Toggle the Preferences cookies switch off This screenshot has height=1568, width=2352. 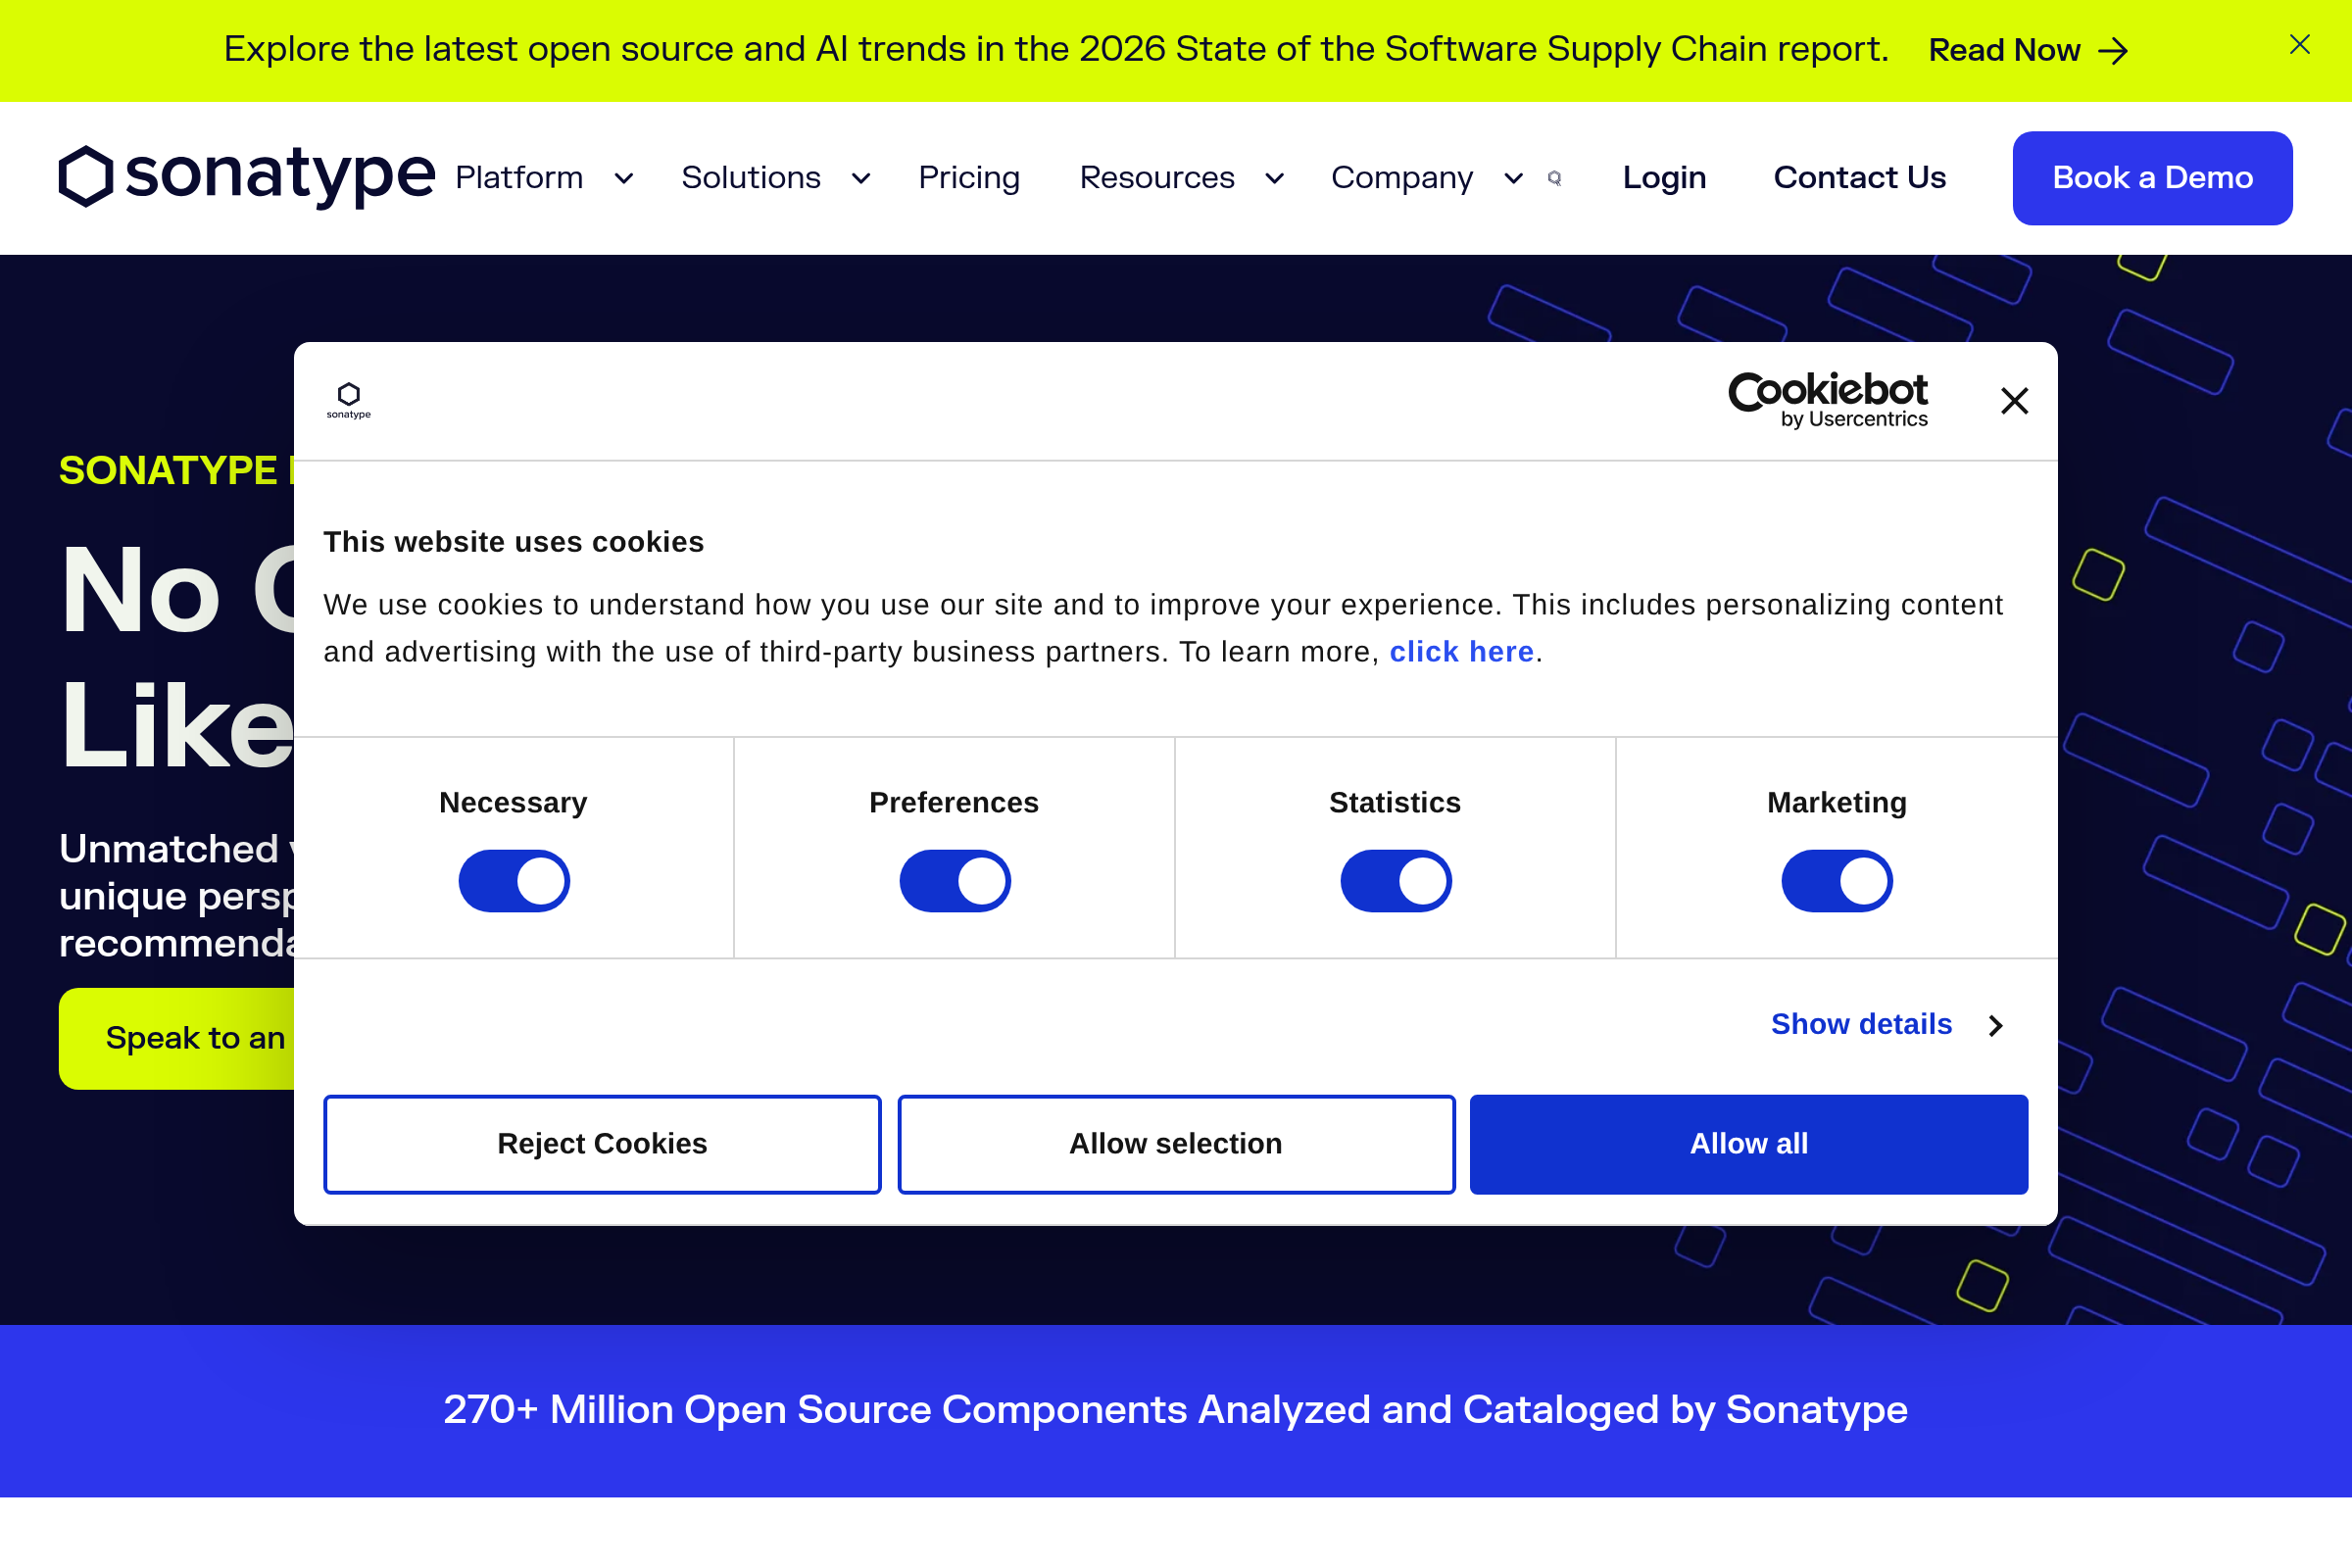click(x=954, y=880)
